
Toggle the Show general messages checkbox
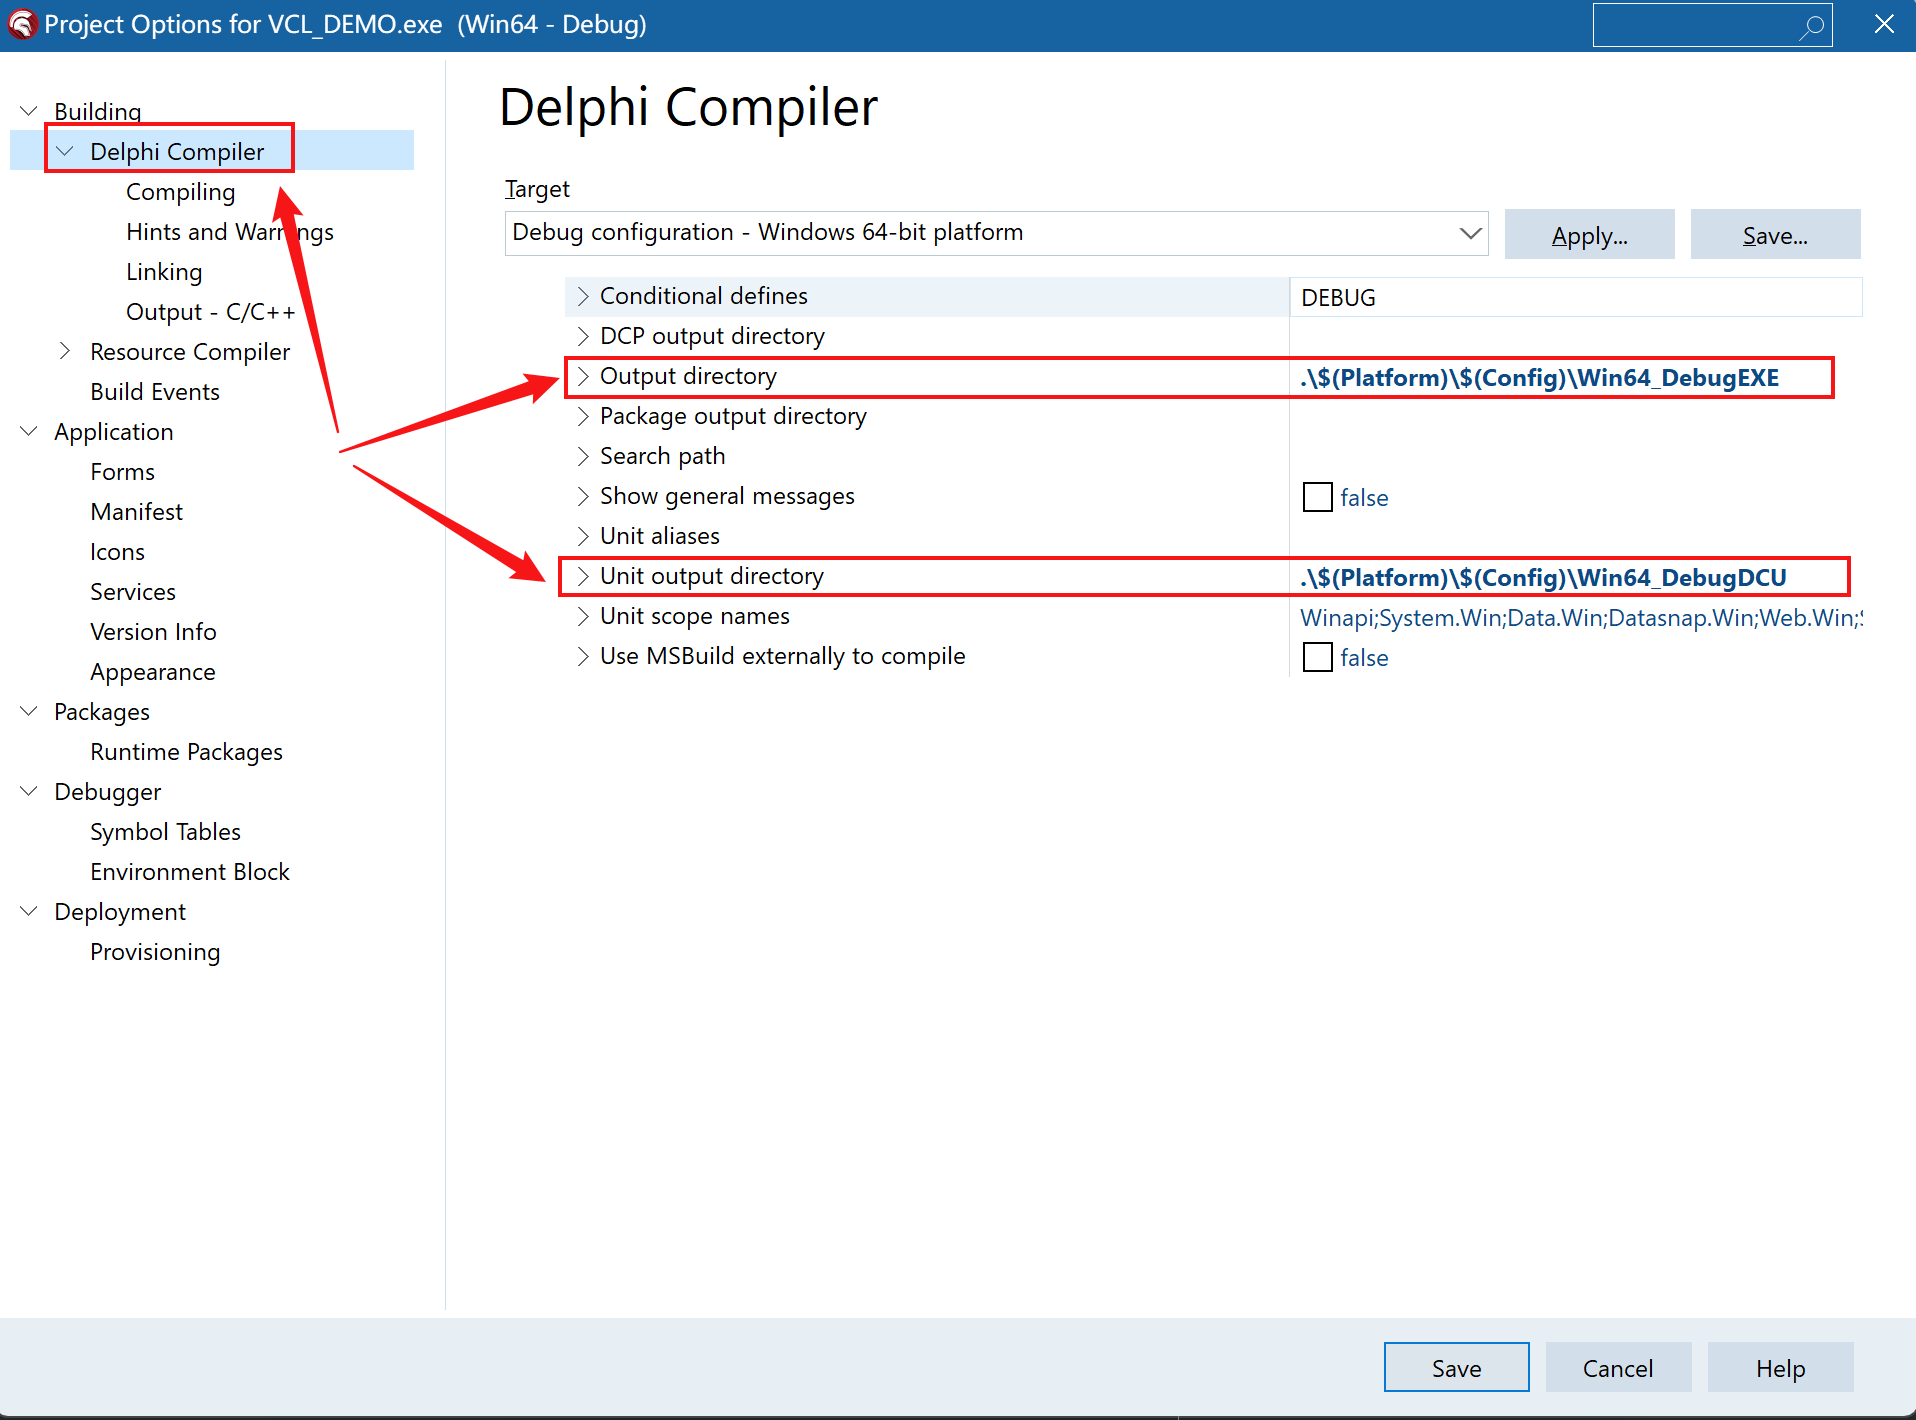[1317, 497]
